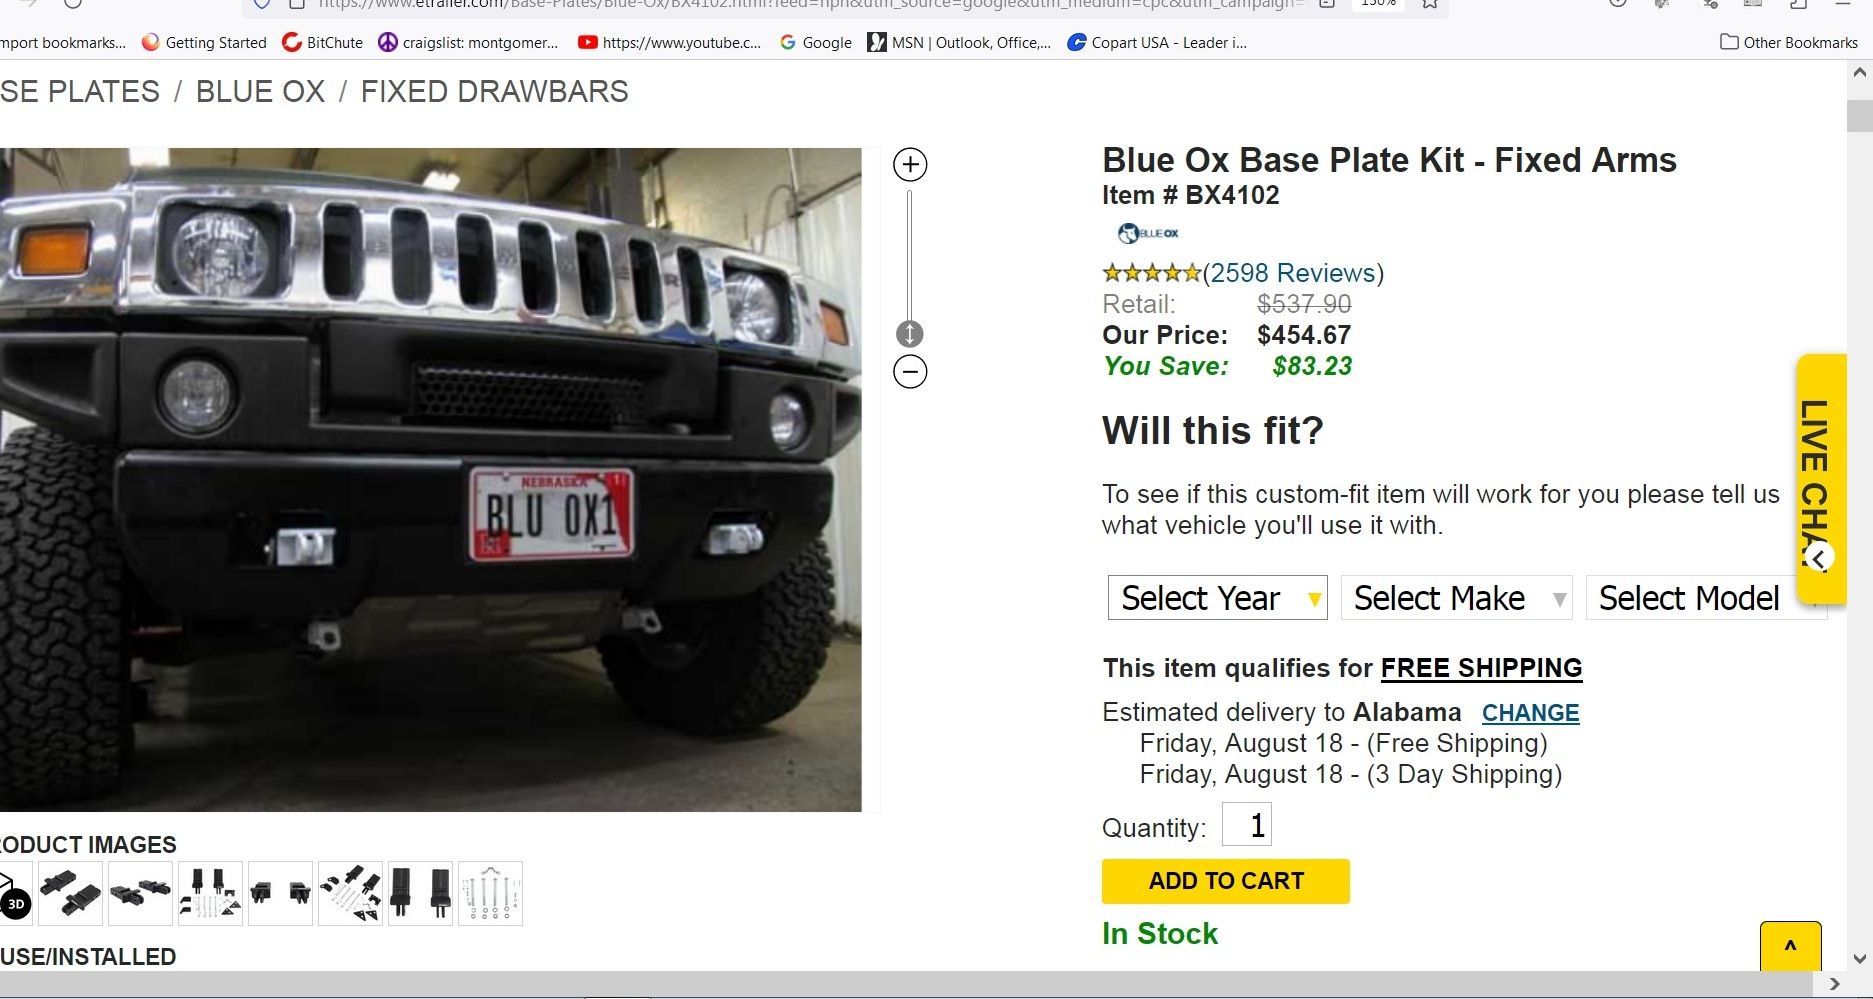Expand the Select Make dropdown
Screen dimensions: 1873x999
1457,598
